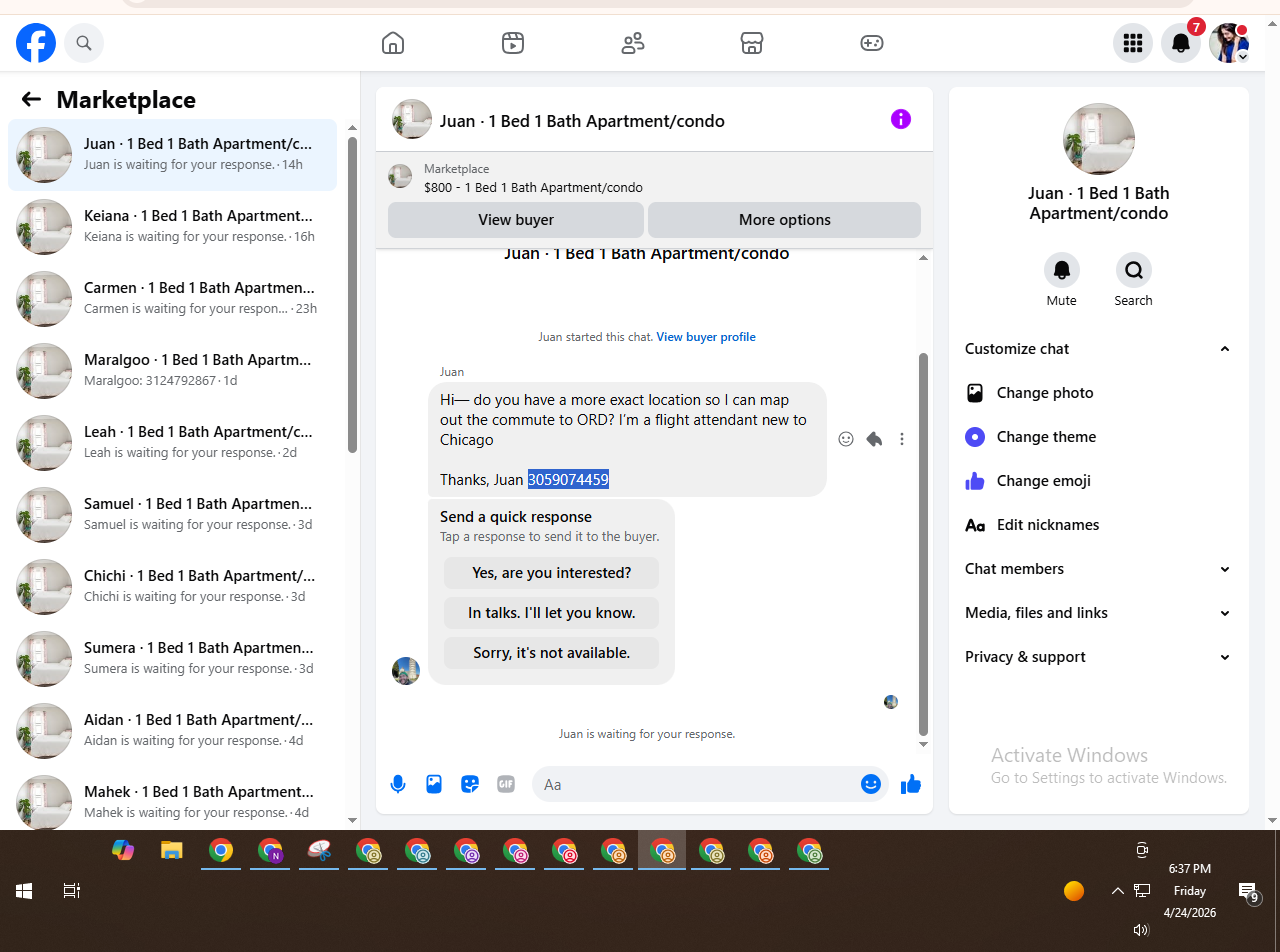
Task: Send quick response 'Sorry, it's not available.'
Action: (x=552, y=653)
